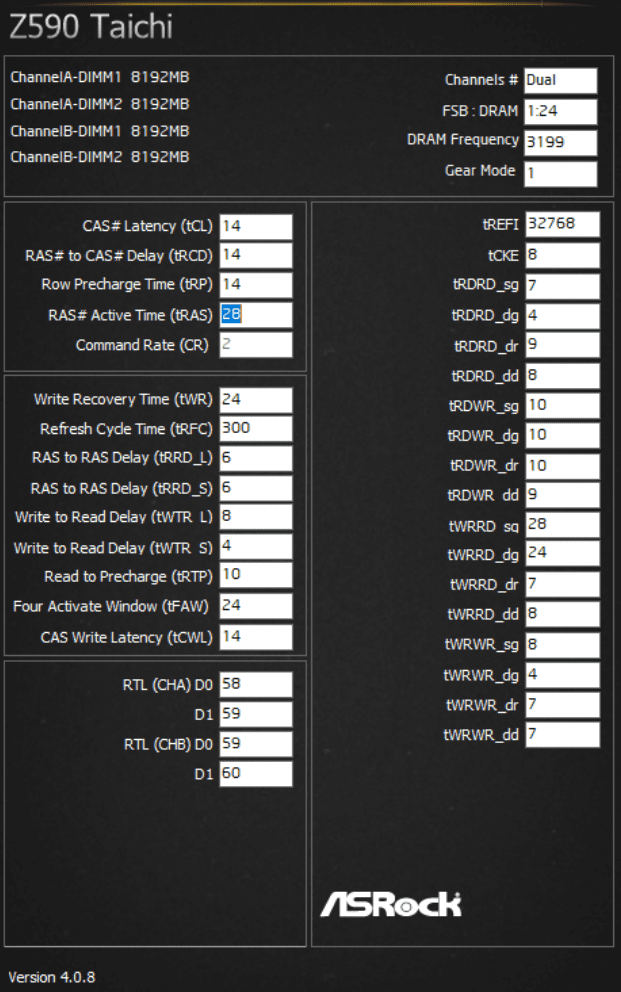Select the CAS Write Latency (tCWL) field

pos(256,637)
